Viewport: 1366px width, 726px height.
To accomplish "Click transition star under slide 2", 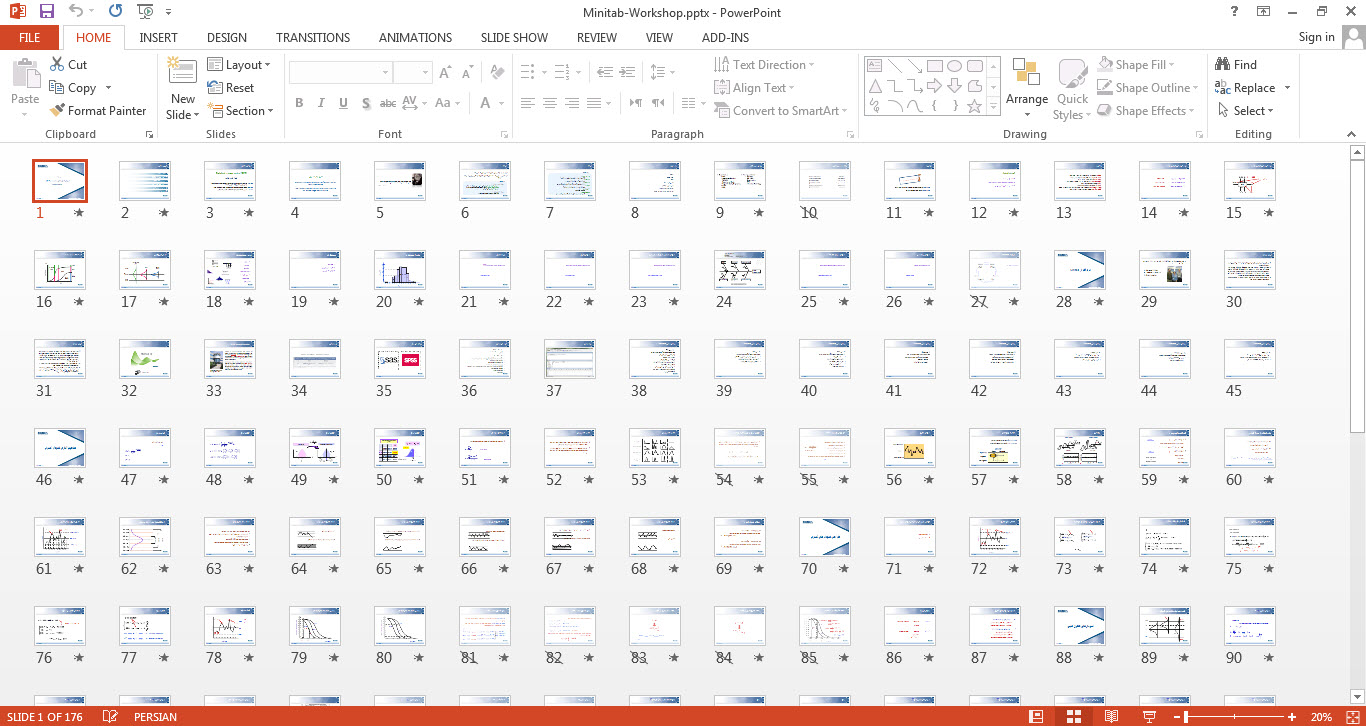I will pyautogui.click(x=163, y=213).
